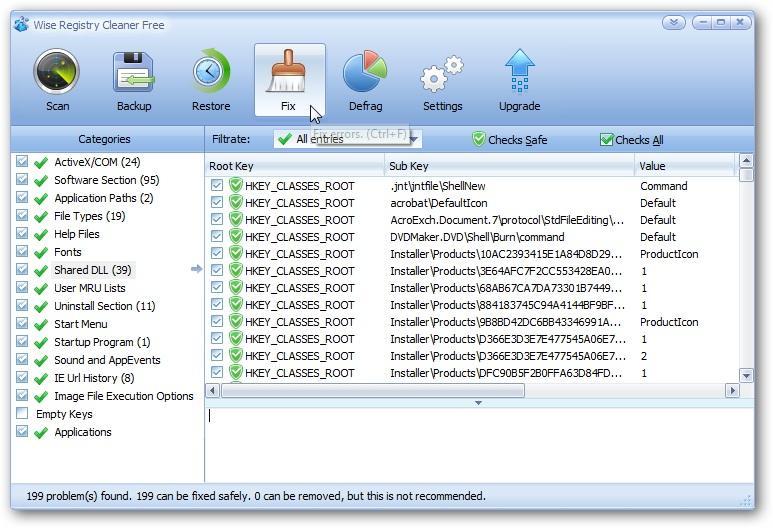Click the Checks Safe label

tap(518, 140)
